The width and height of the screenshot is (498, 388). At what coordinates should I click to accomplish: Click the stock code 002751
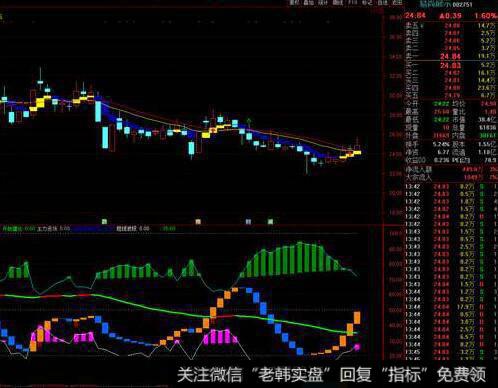click(463, 5)
